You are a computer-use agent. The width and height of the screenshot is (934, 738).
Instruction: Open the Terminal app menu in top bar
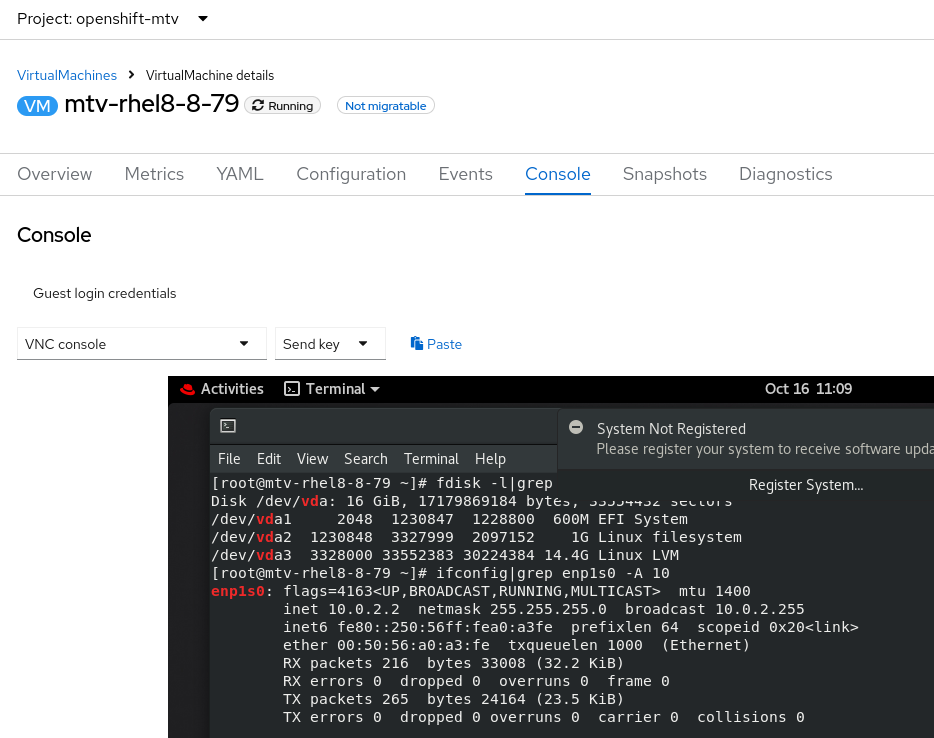point(332,389)
